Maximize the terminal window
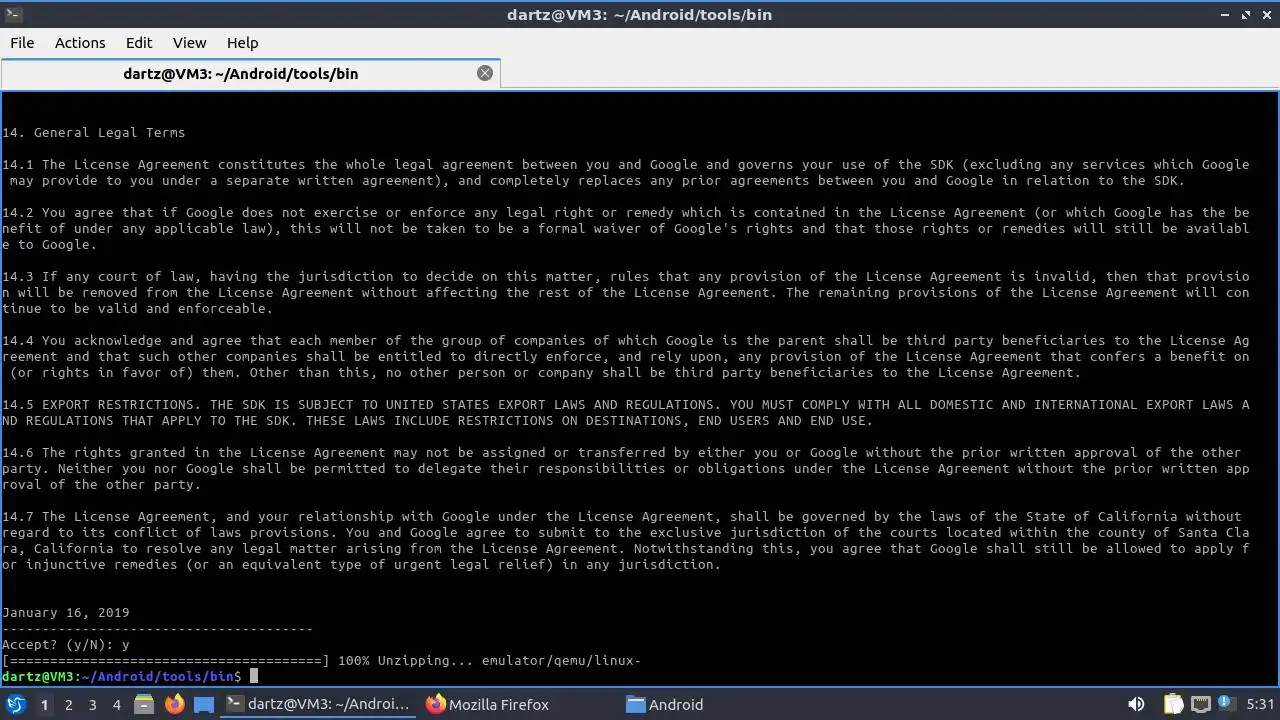The height and width of the screenshot is (720, 1280). coord(1246,15)
